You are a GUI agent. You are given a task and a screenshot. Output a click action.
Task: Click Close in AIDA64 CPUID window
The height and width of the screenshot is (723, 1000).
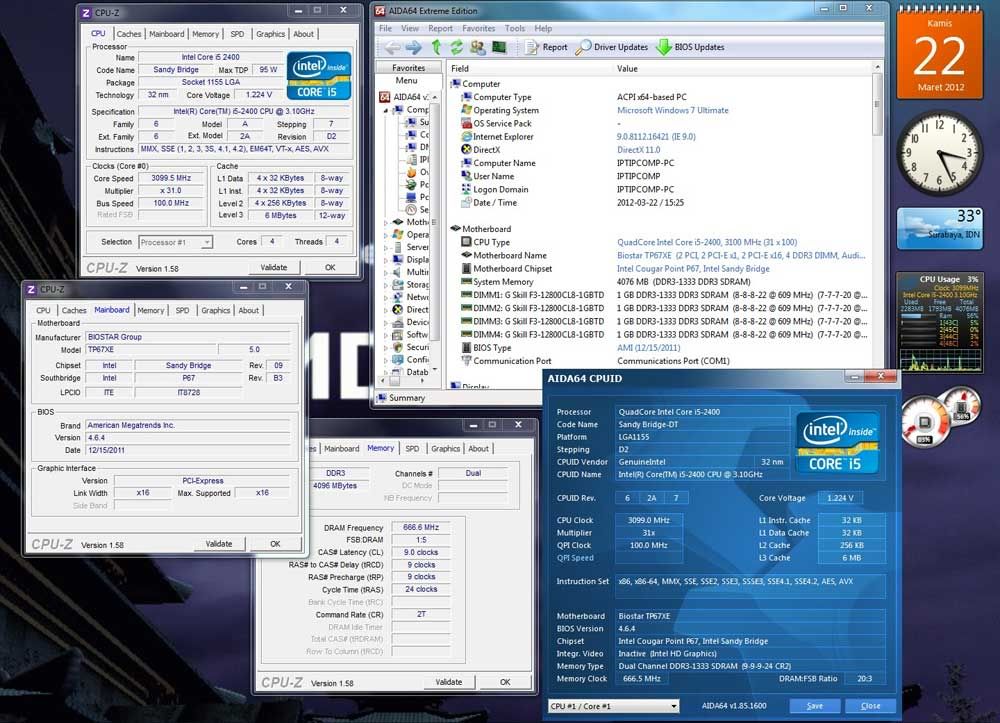point(870,706)
